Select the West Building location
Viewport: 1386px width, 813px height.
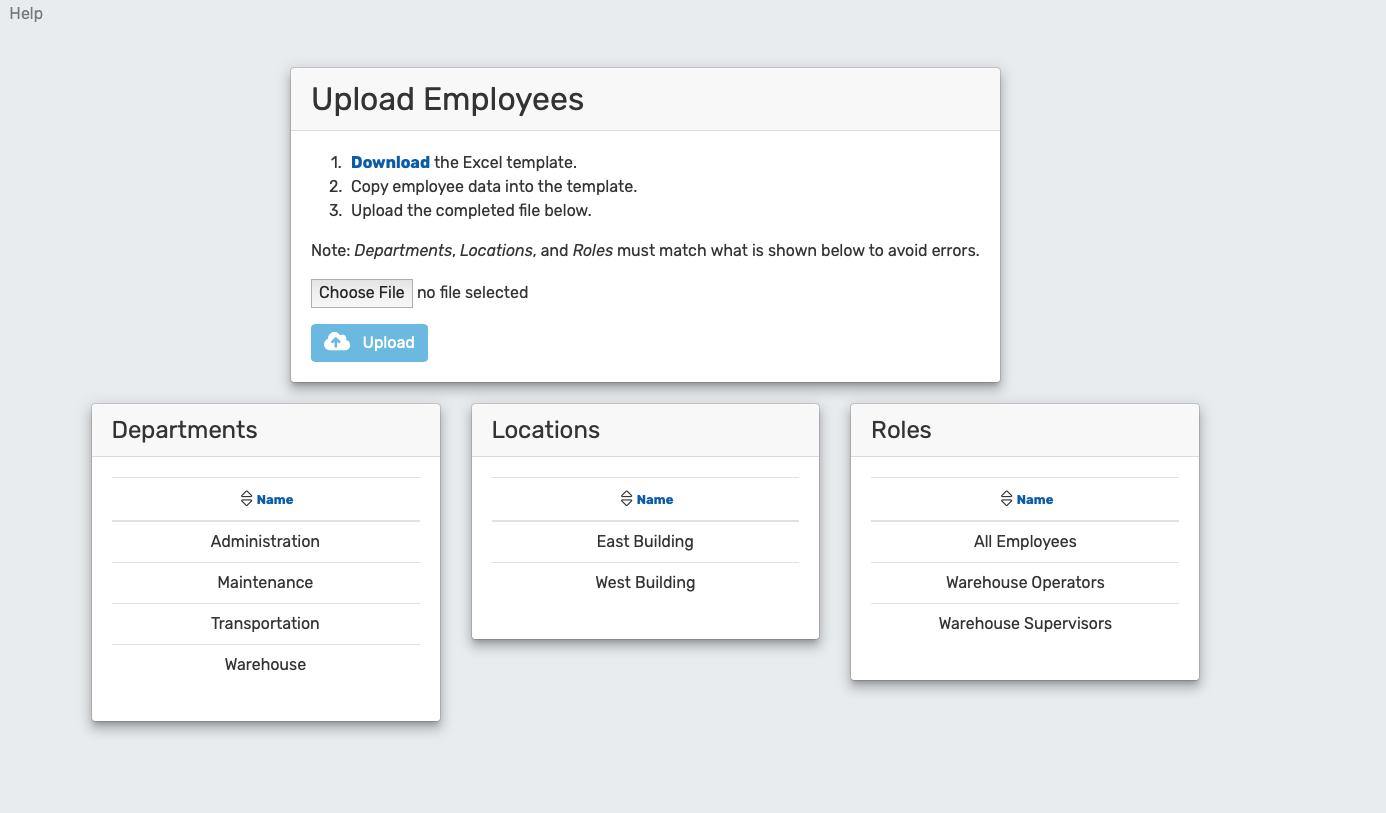(645, 582)
